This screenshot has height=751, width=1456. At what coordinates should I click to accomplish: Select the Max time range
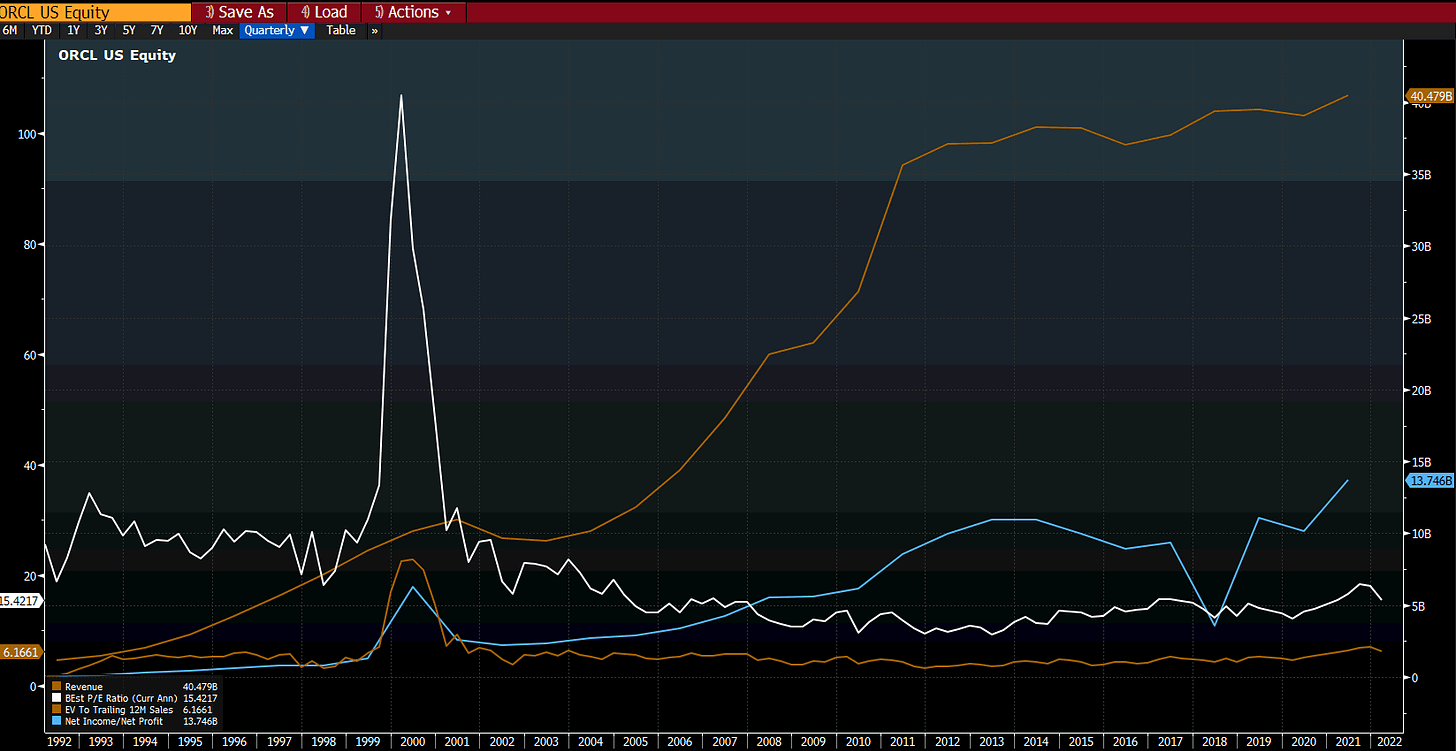pos(222,30)
